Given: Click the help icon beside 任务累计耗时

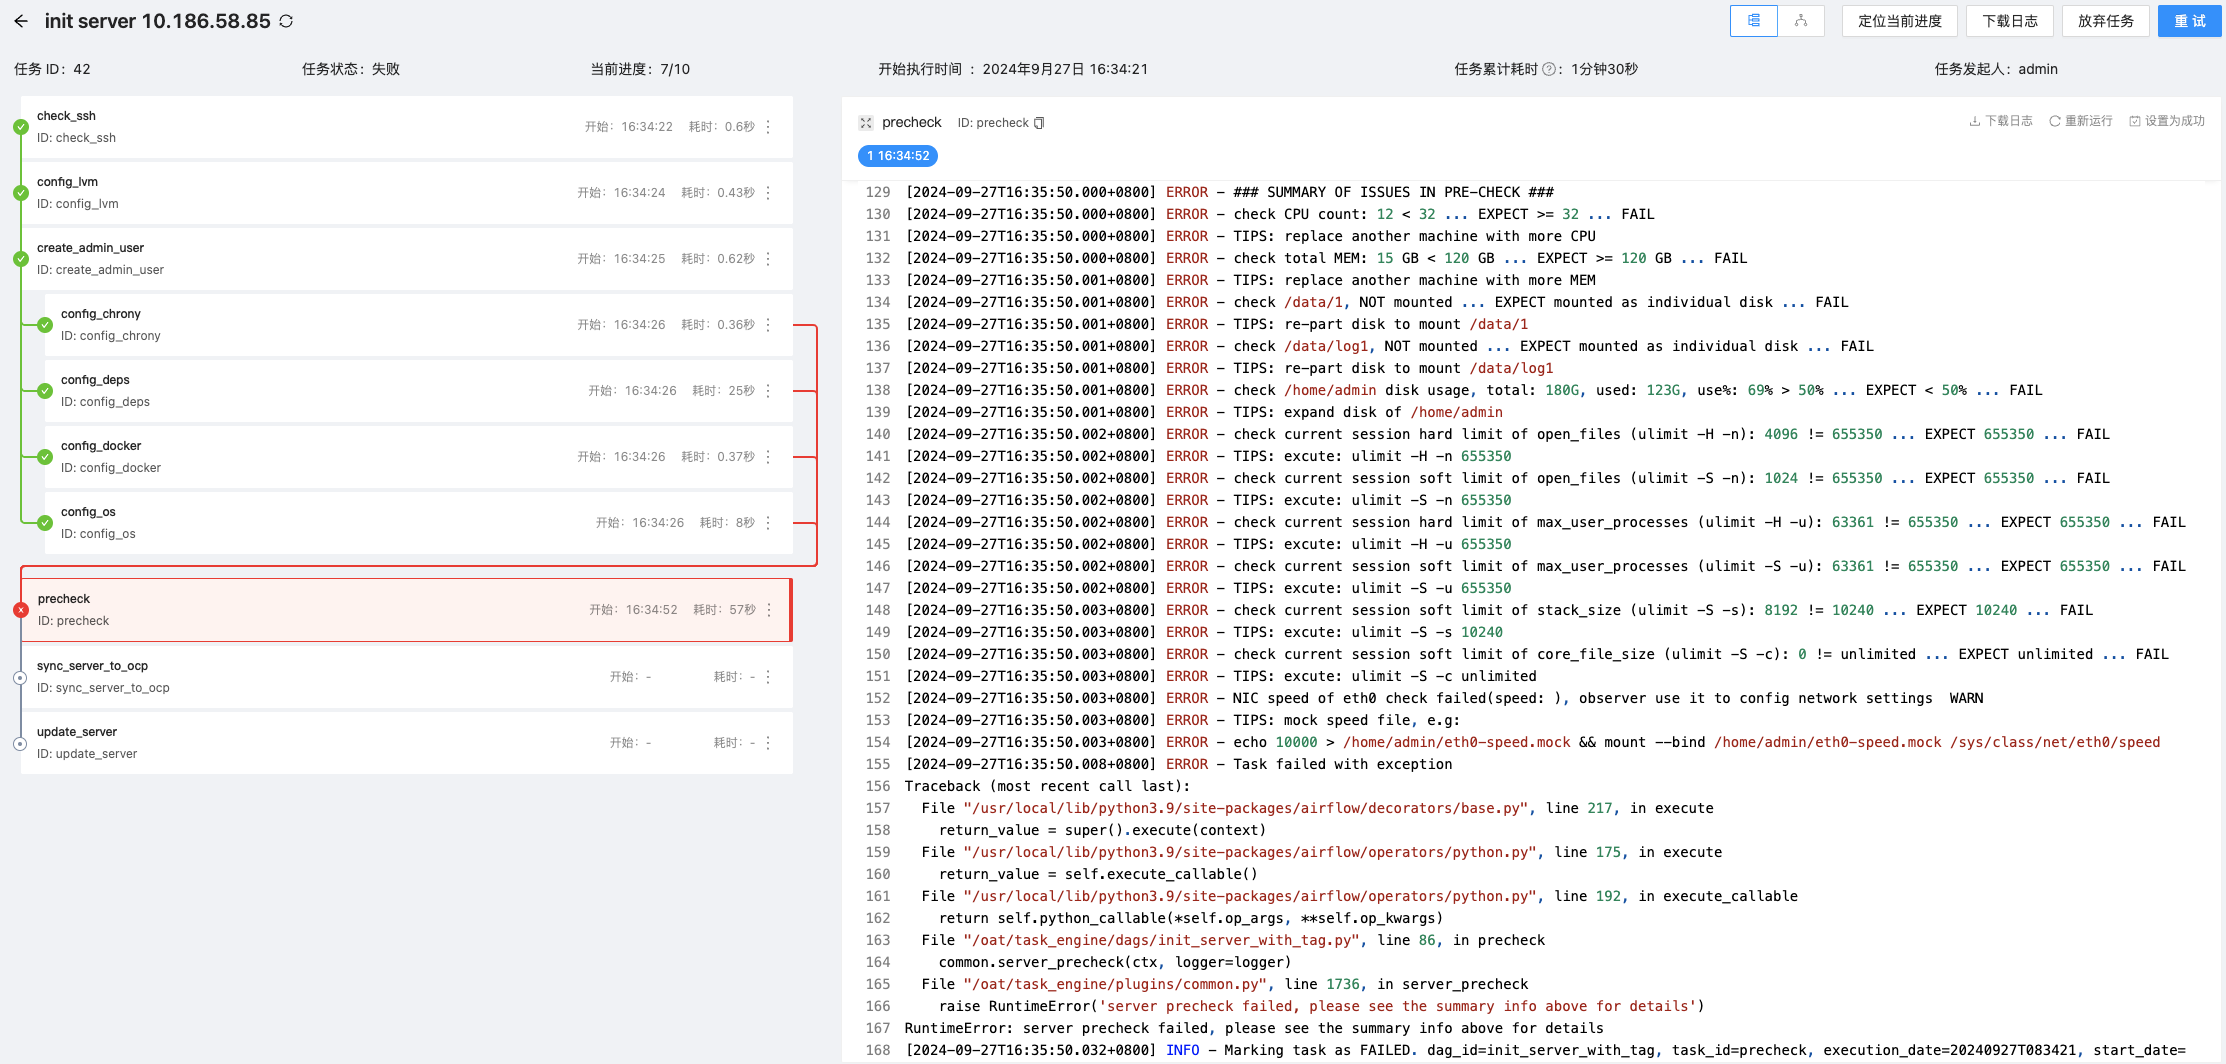Looking at the screenshot, I should [1548, 69].
